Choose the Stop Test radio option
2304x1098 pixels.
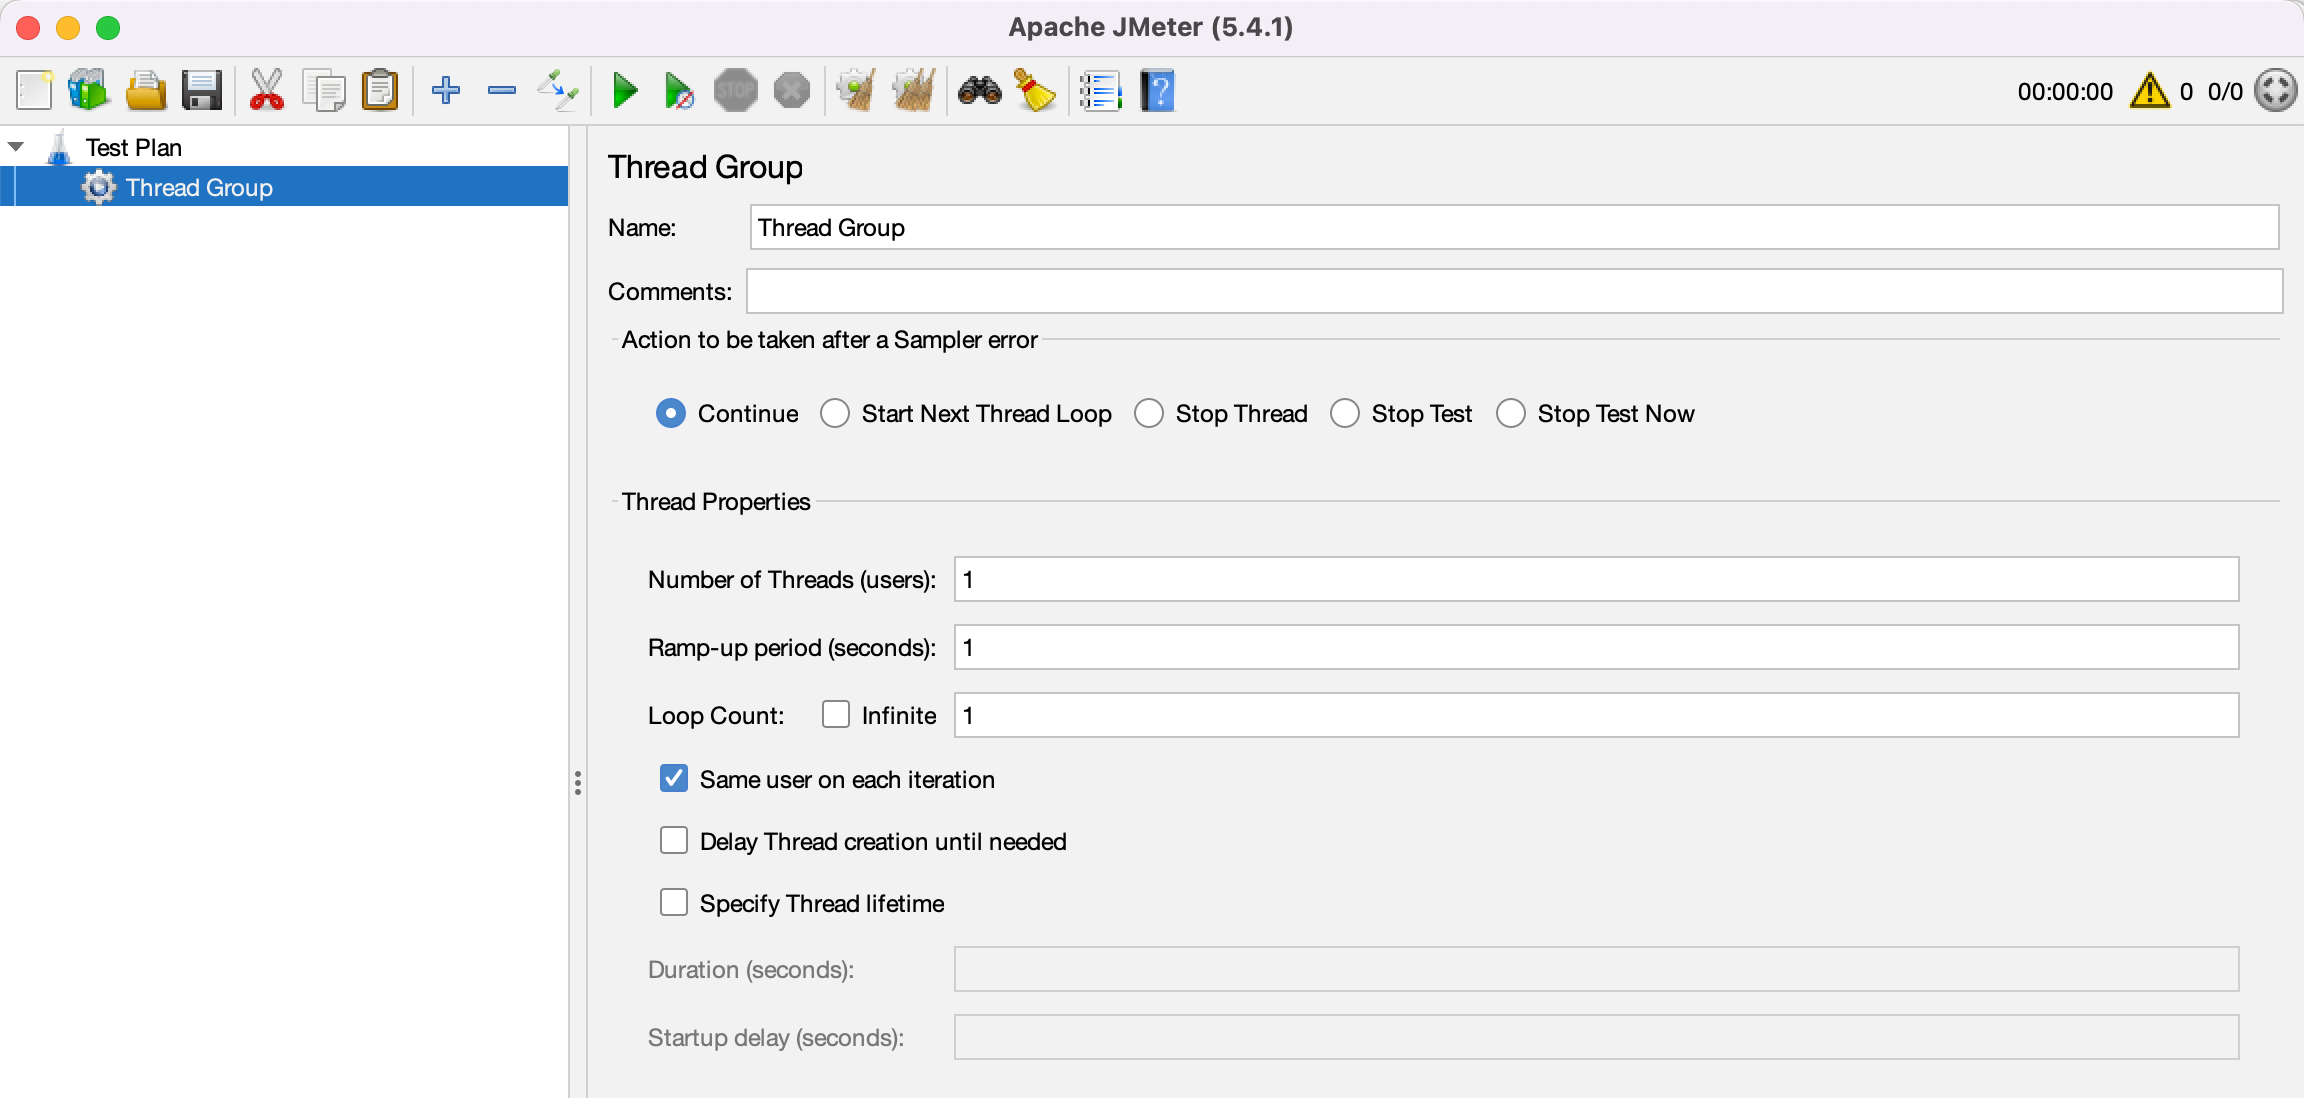1345,413
